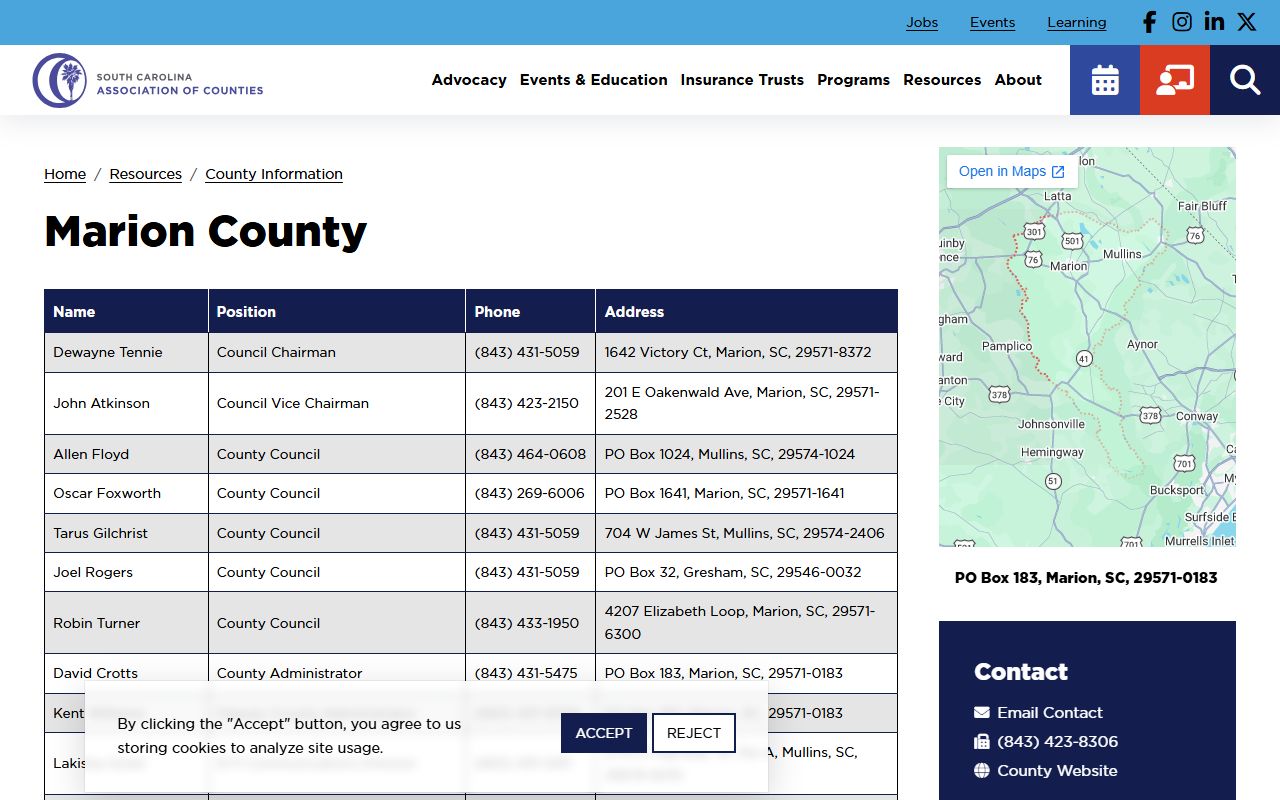This screenshot has height=800, width=1280.
Task: Click address 4207 Elizabeth Loop, Marion
Action: 740,623
